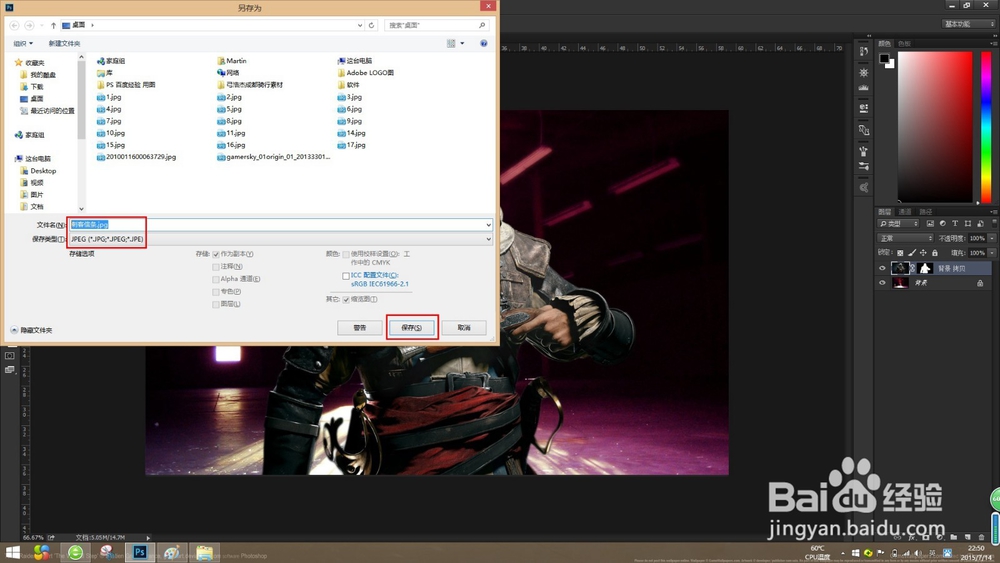Open the File Explorer folder icon on taskbar
Screen dimensions: 1000x563
[x=204, y=552]
